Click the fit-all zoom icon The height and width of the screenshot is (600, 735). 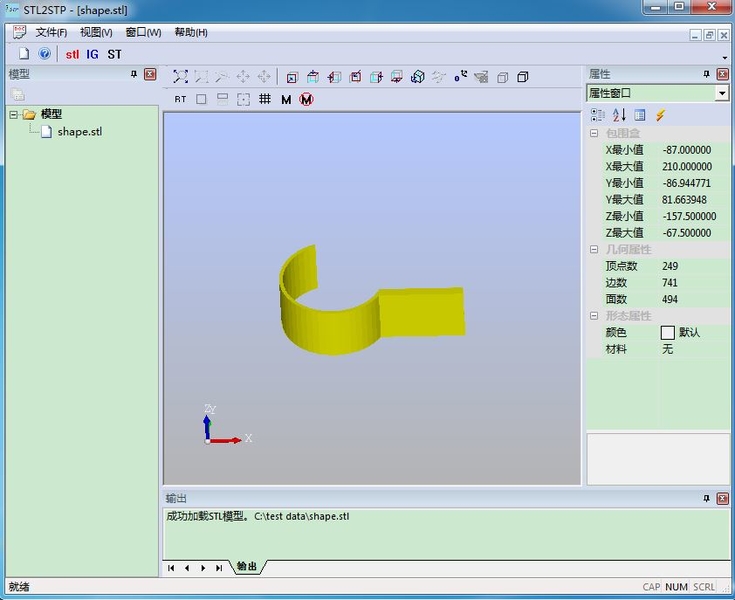pos(180,76)
